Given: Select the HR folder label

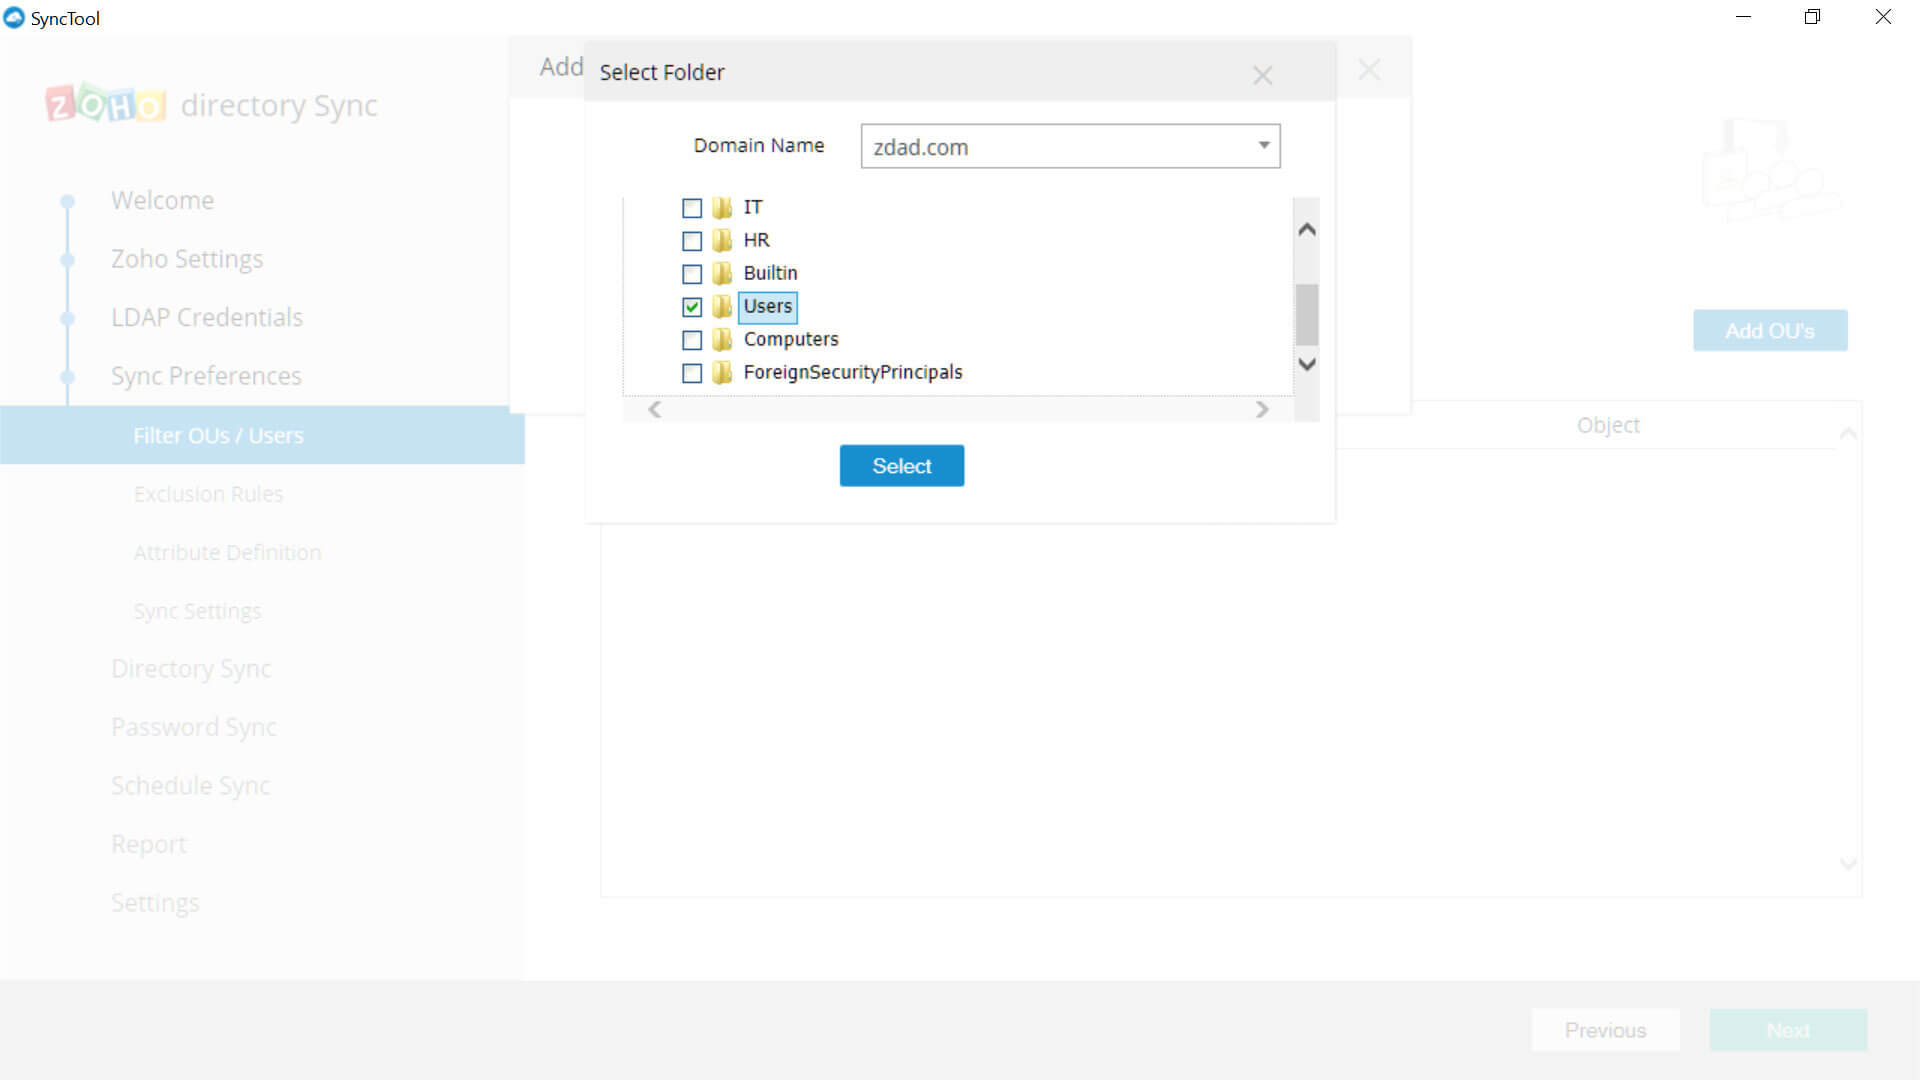Looking at the screenshot, I should (756, 240).
